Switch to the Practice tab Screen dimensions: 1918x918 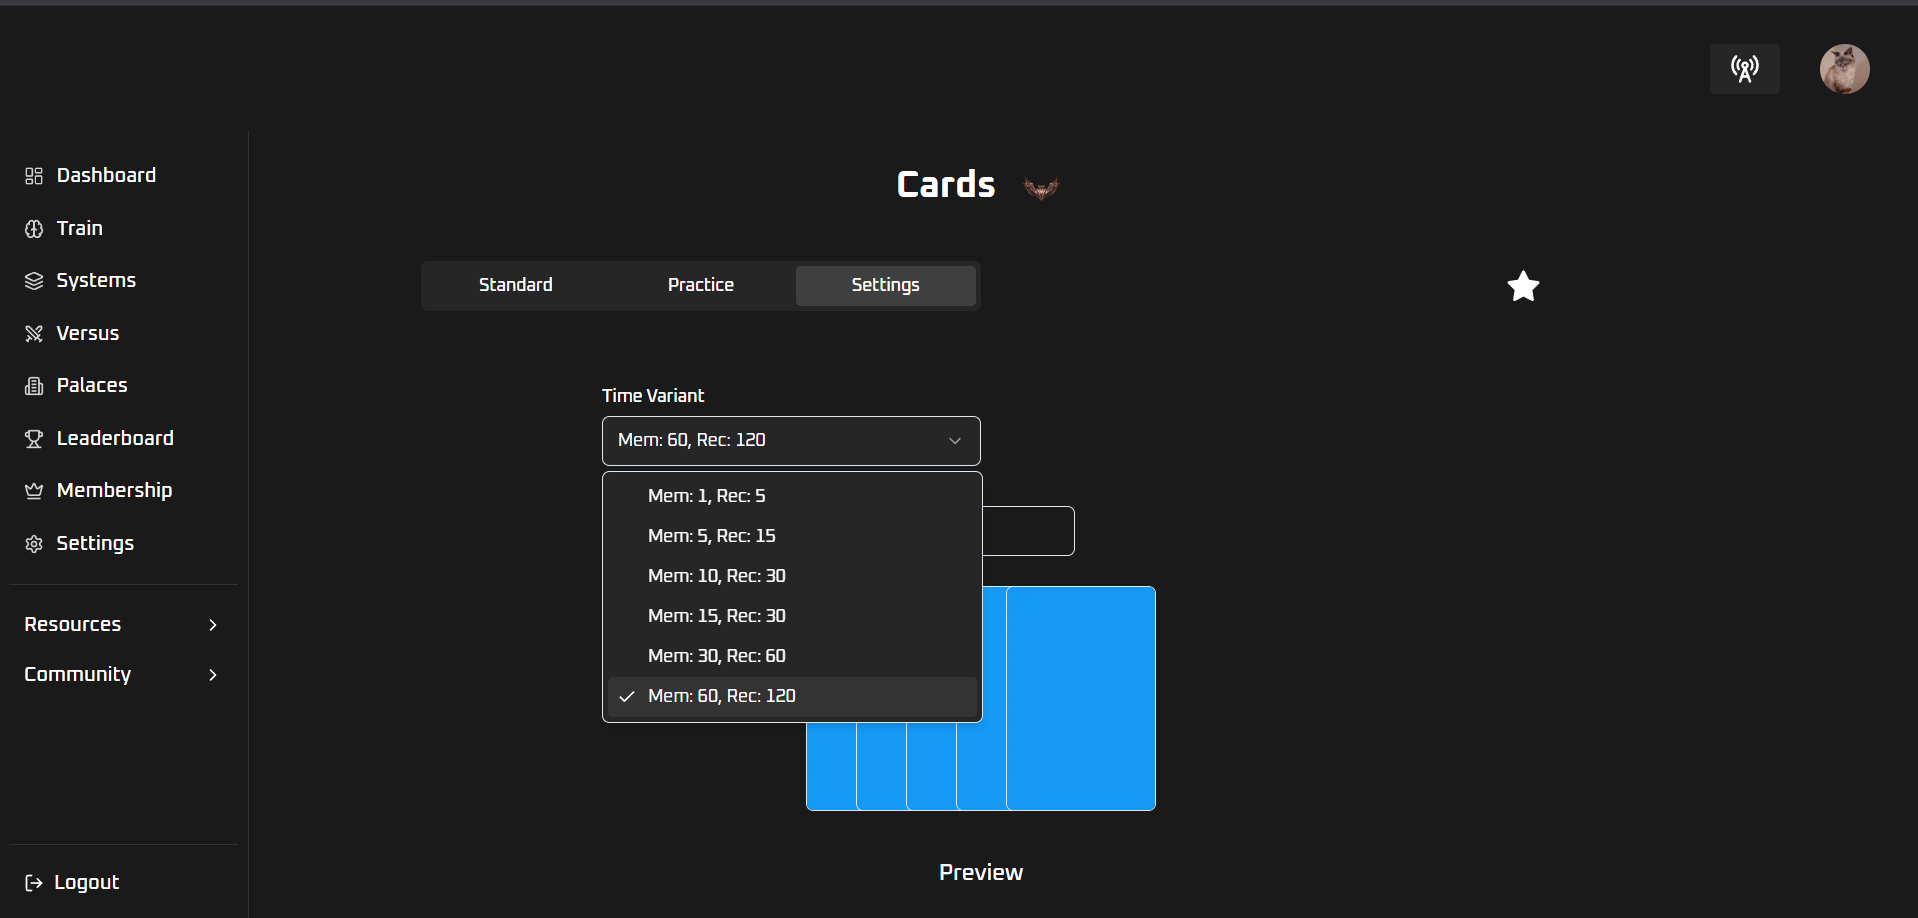700,286
